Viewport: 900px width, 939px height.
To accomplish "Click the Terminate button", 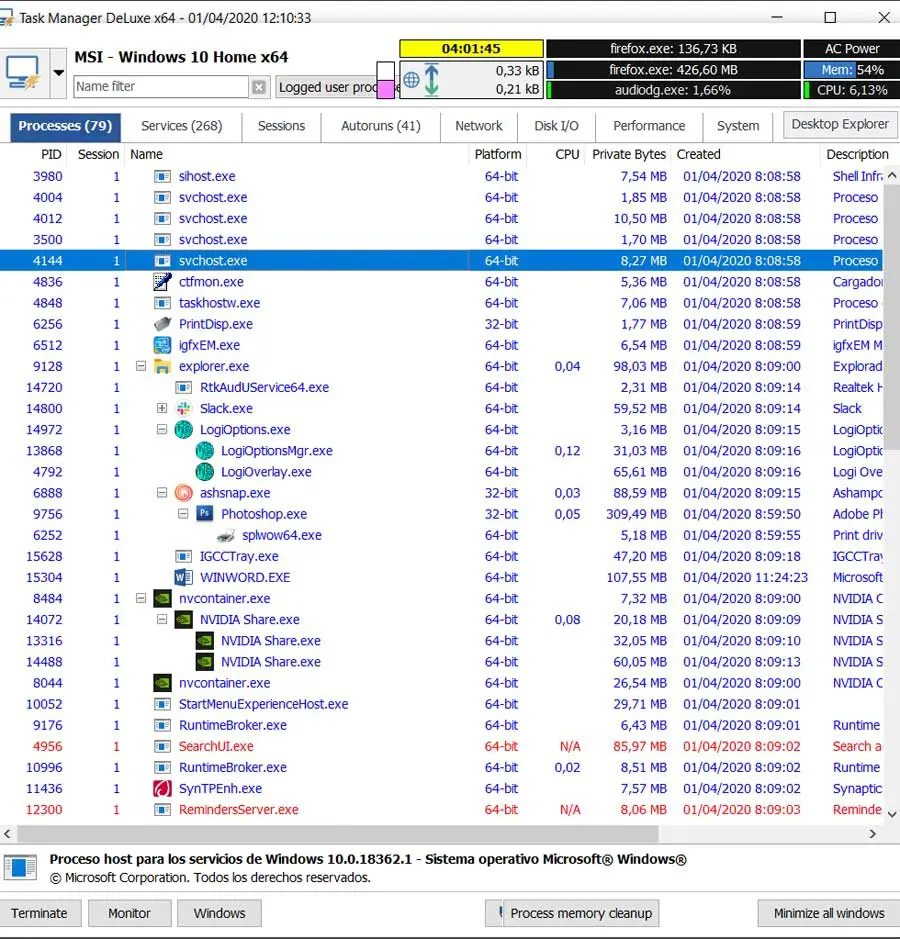I will (40, 913).
